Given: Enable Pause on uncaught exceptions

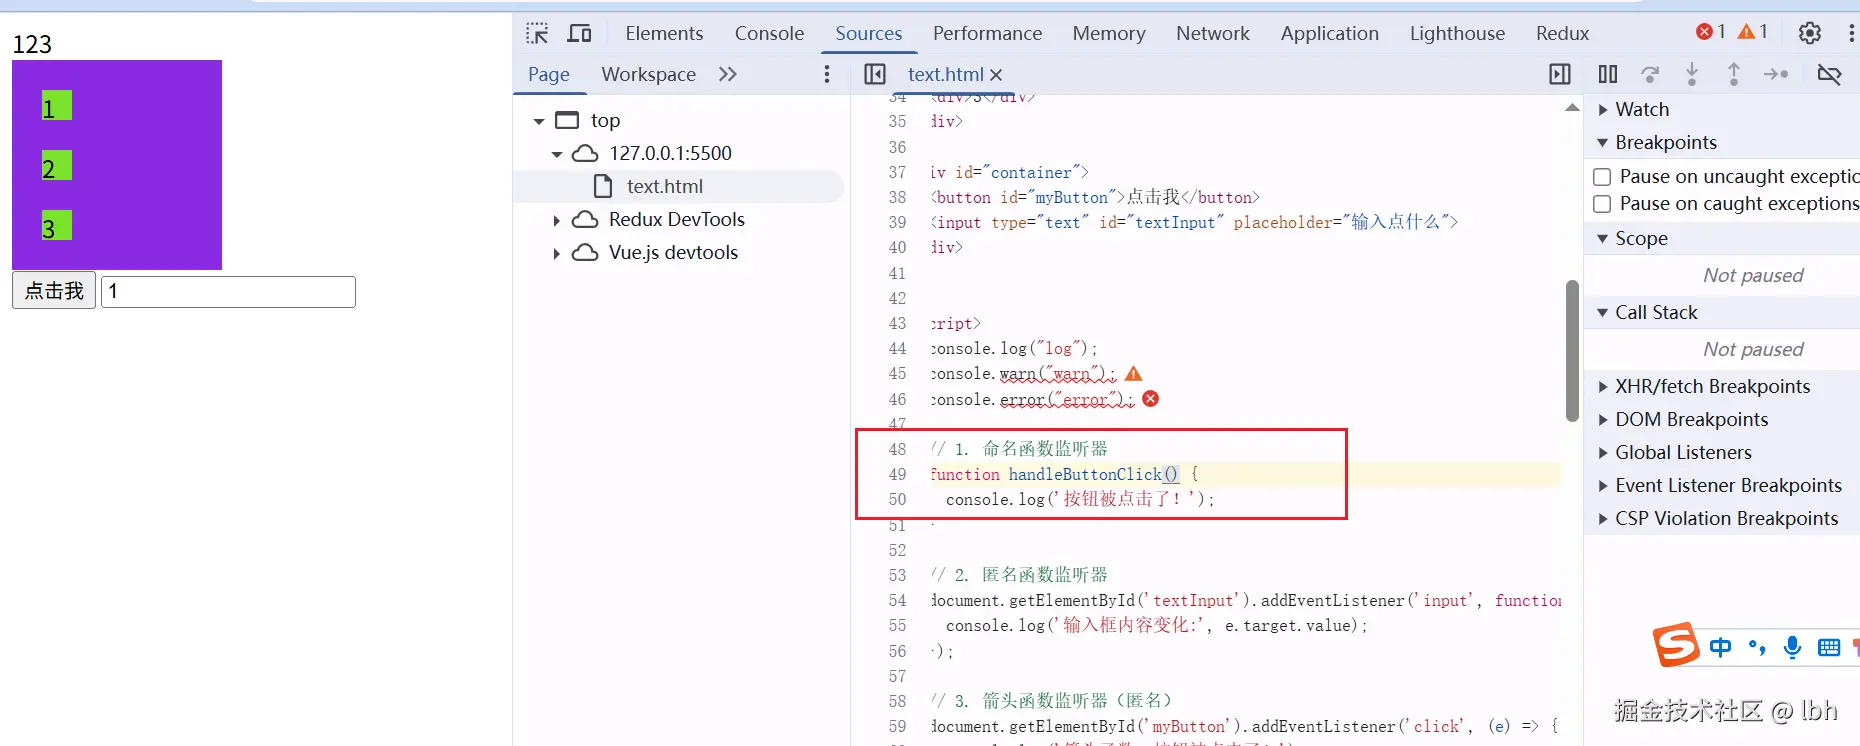Looking at the screenshot, I should tap(1602, 177).
